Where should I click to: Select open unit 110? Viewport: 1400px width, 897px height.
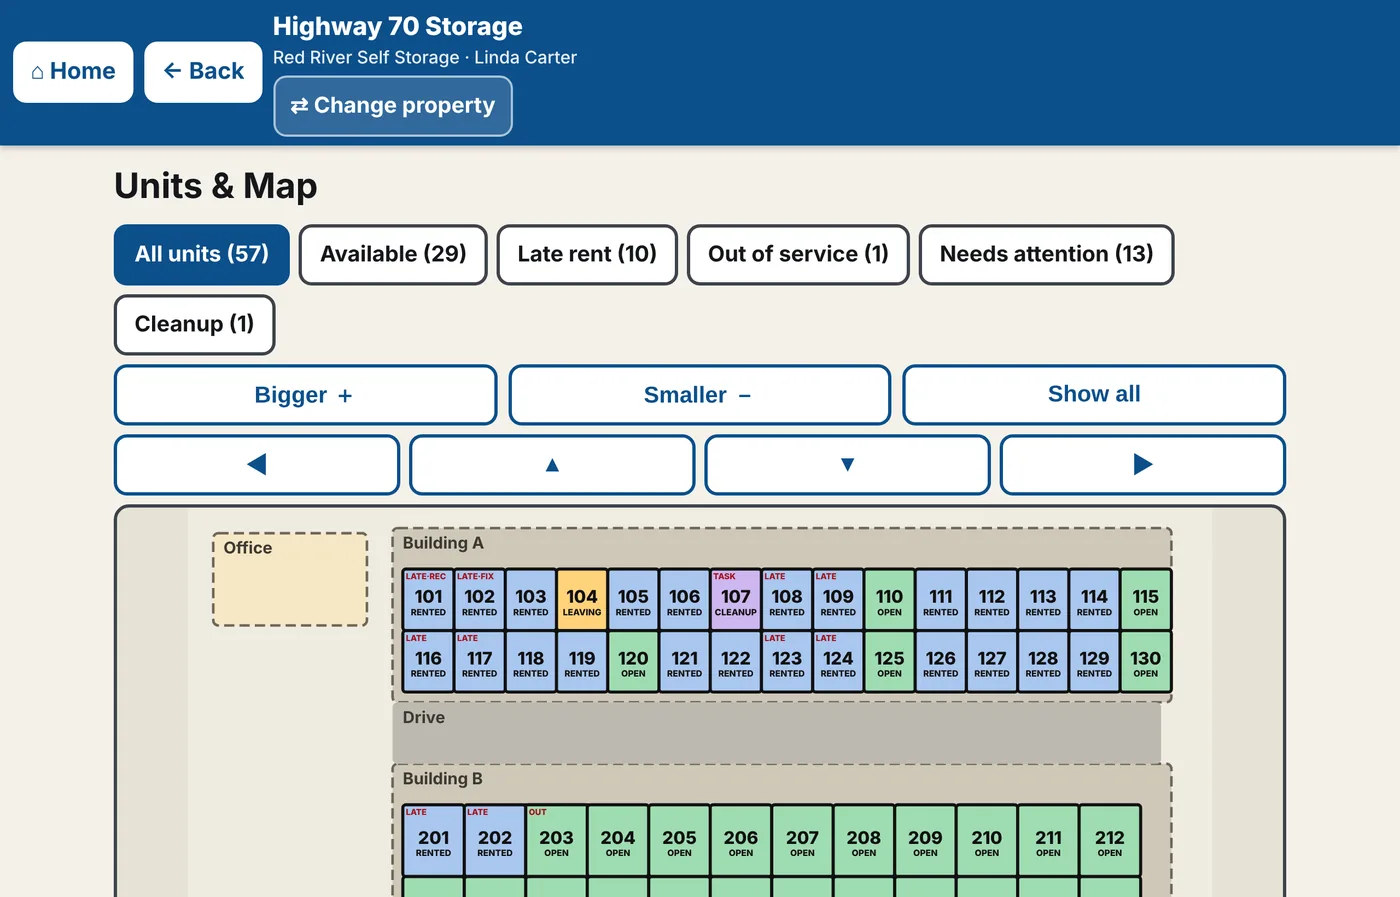(890, 599)
